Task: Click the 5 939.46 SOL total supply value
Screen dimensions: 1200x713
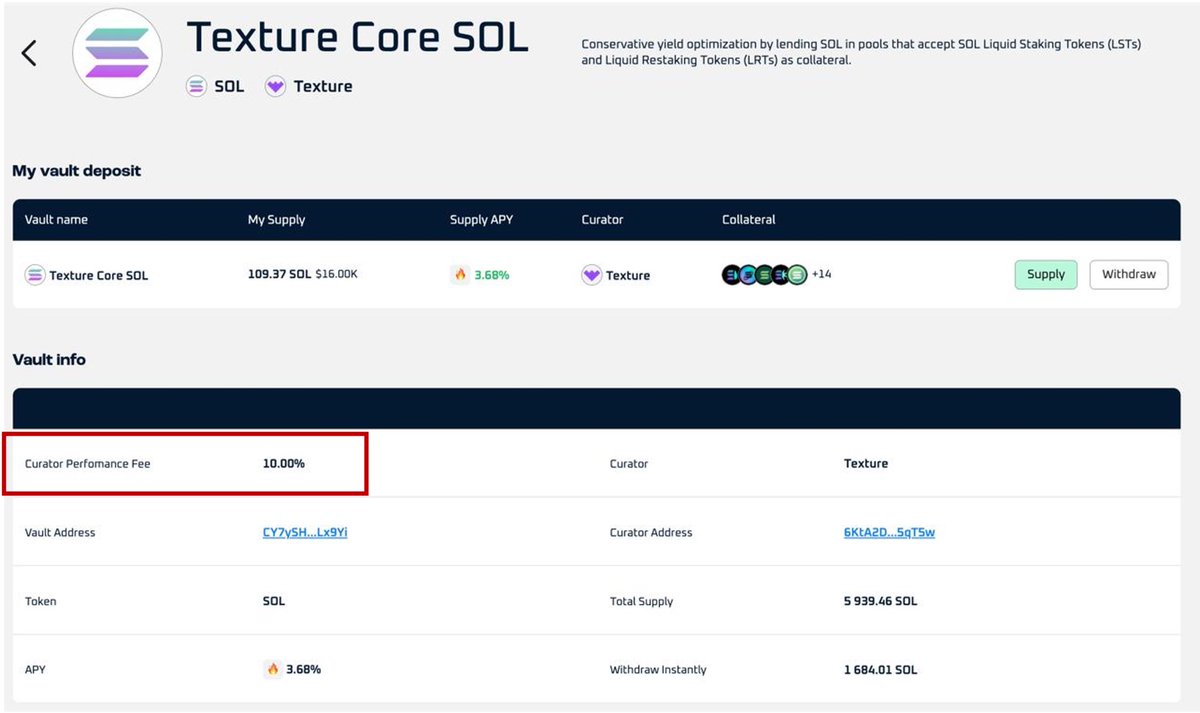Action: click(x=881, y=602)
